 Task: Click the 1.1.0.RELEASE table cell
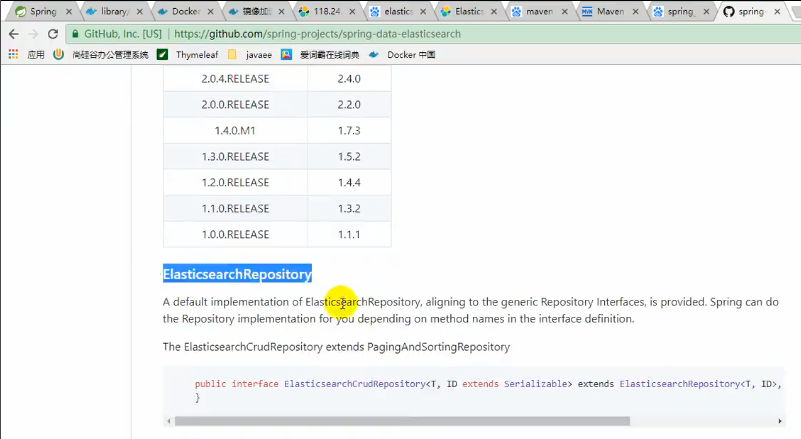point(235,209)
